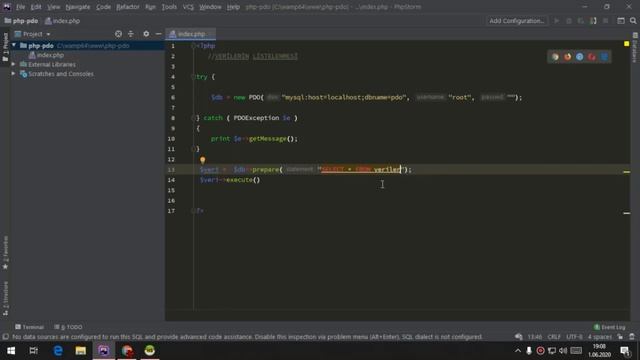Show hidden system tray icons chevron
The height and width of the screenshot is (360, 640).
(x=518, y=351)
